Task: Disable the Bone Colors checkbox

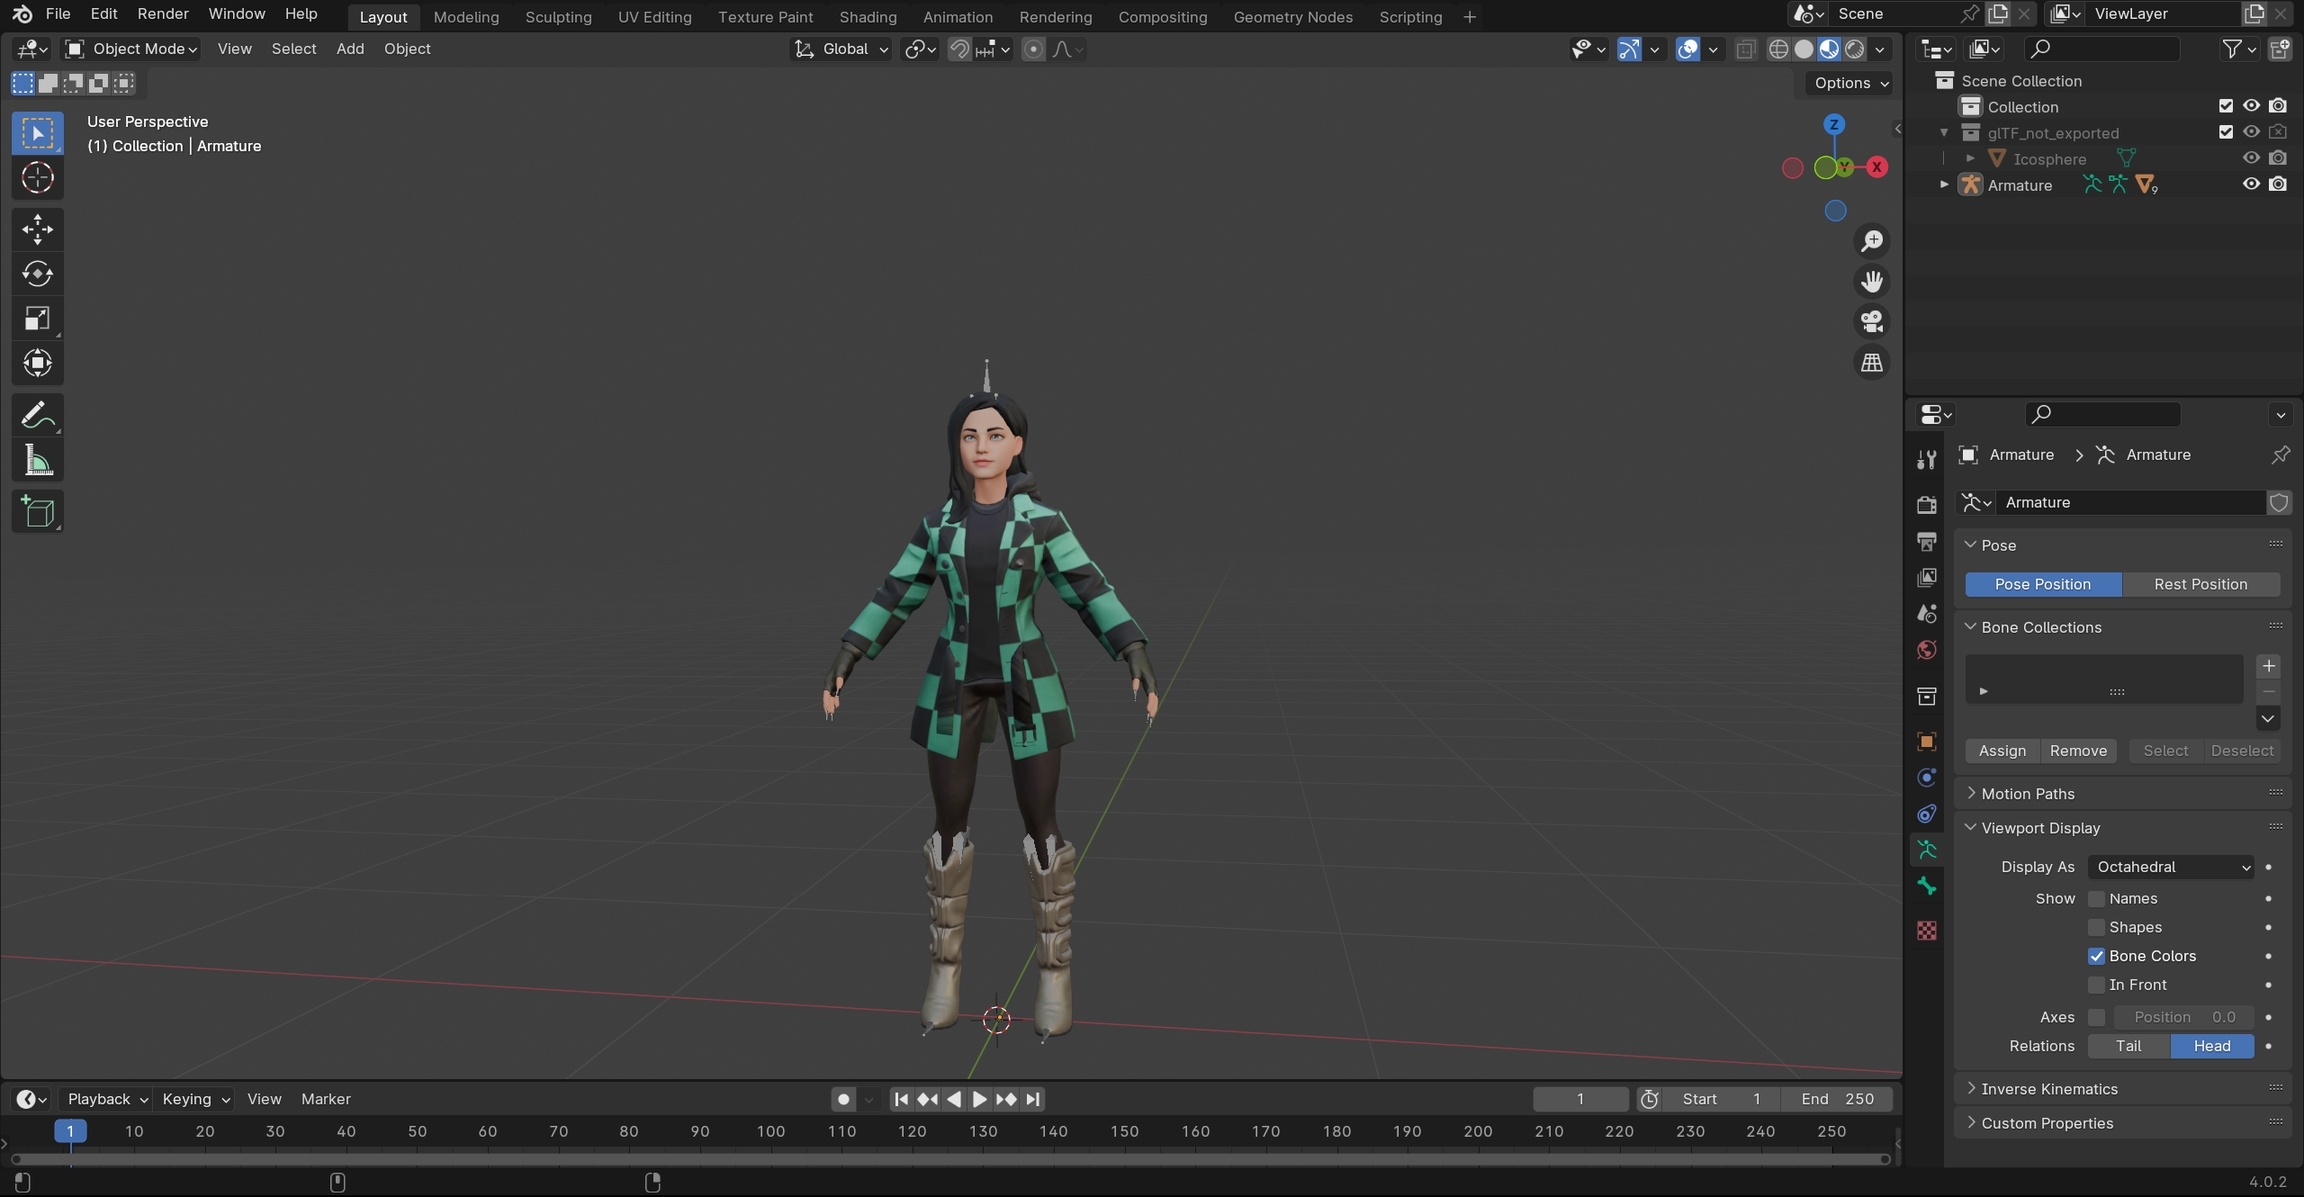Action: pyautogui.click(x=2097, y=956)
